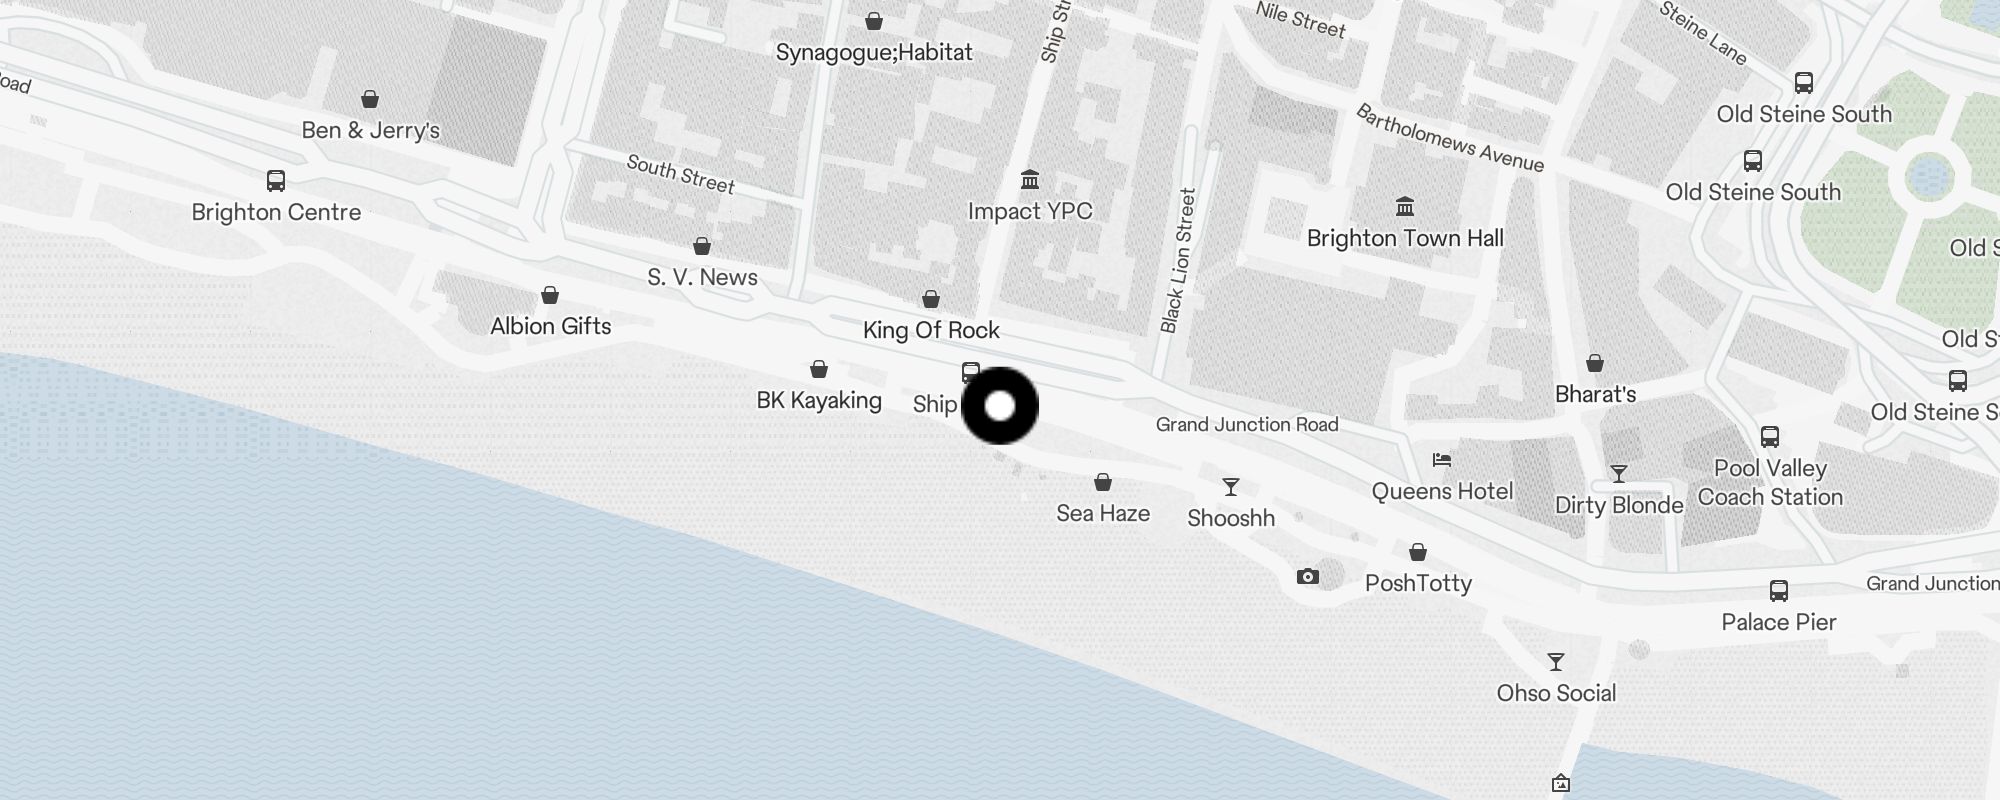Click the Bharat's place label
2000x800 pixels.
tap(1595, 394)
